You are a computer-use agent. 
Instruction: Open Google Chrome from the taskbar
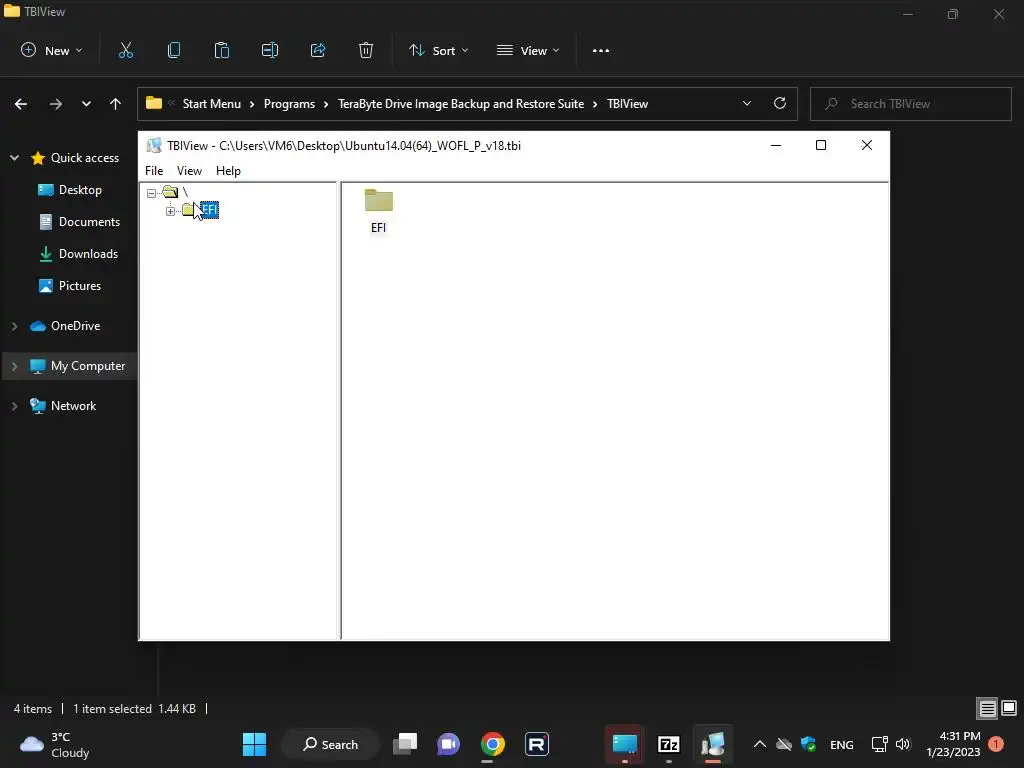tap(493, 744)
